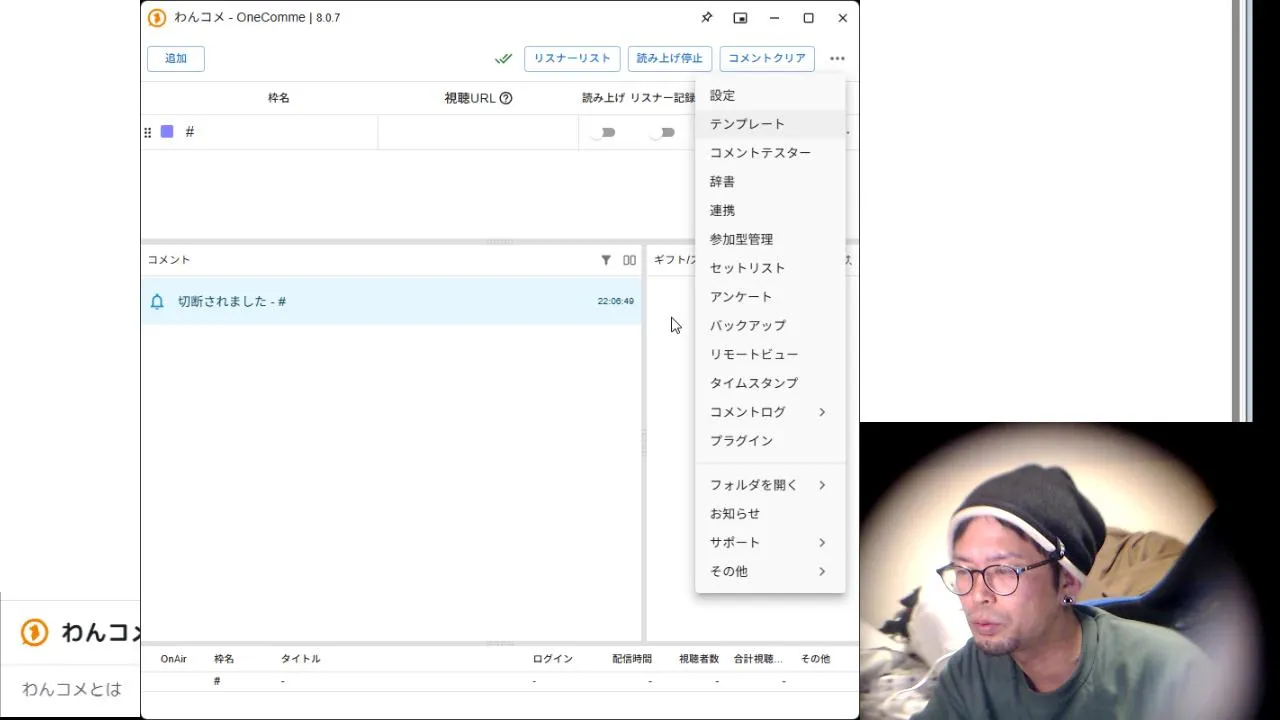The height and width of the screenshot is (720, 1280).
Task: Open the リスナーリスト button
Action: pos(572,58)
